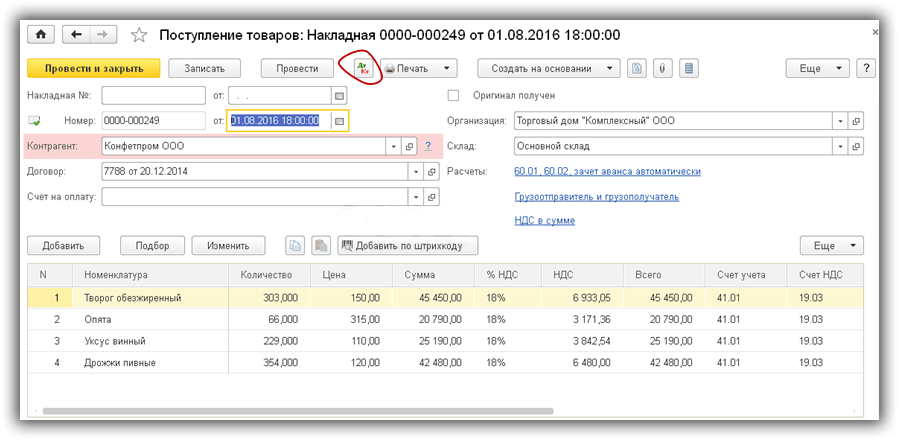Click the Счет НДС column header

point(824,275)
